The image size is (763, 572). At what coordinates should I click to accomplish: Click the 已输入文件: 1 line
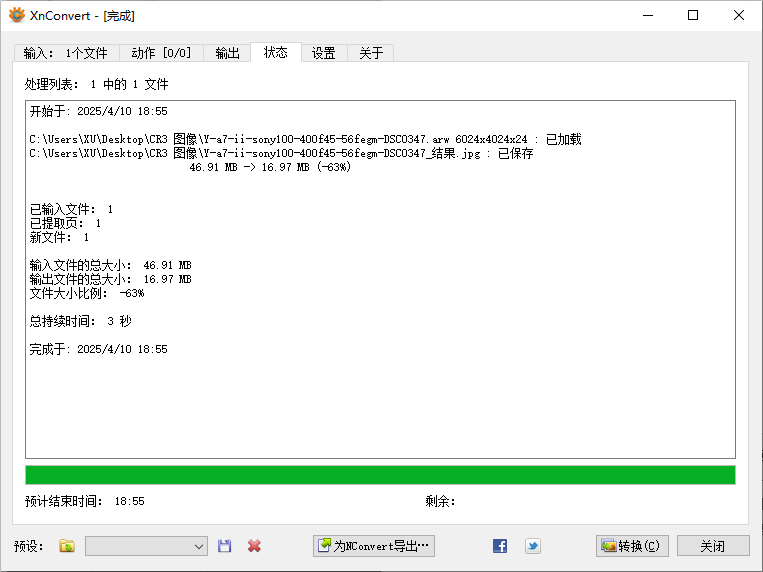[71, 209]
